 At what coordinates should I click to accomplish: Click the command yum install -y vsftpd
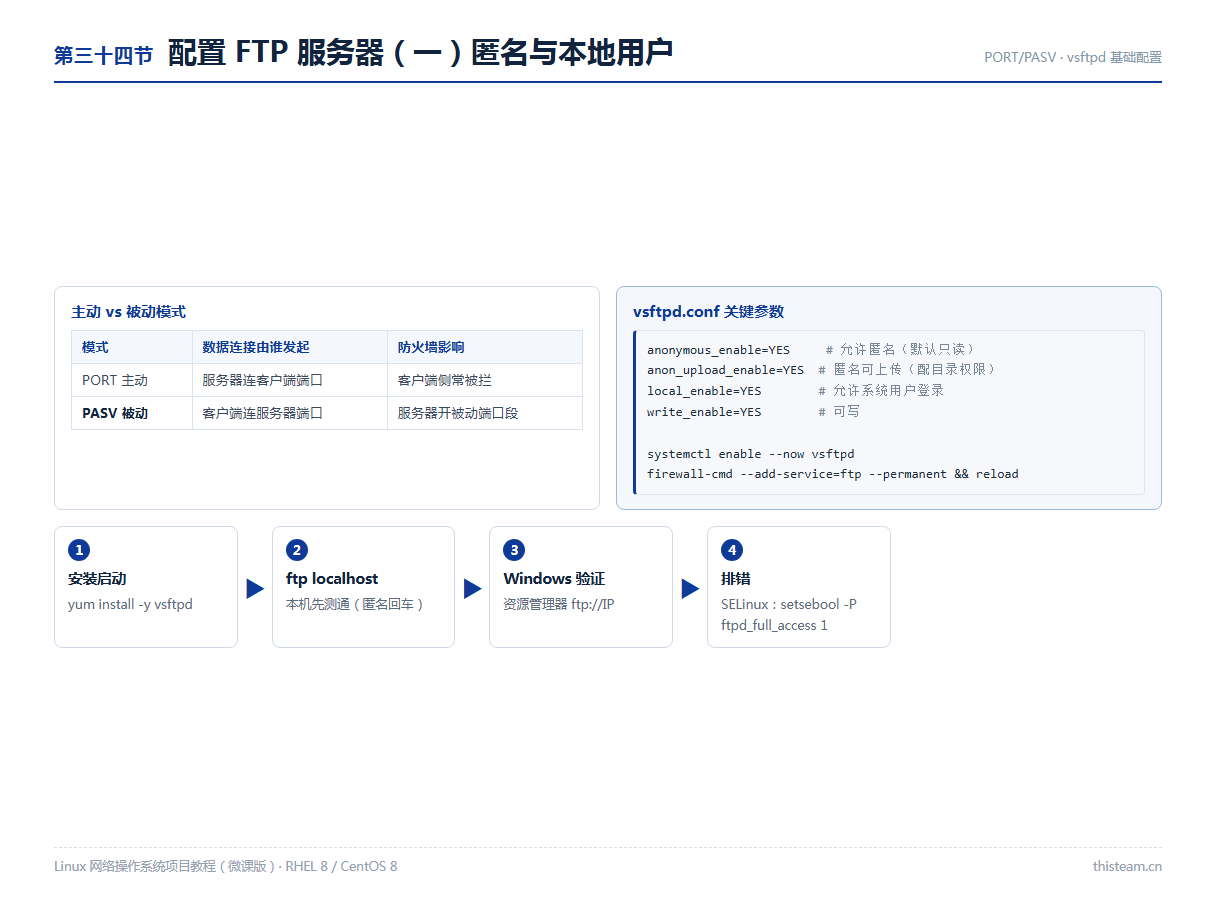(130, 605)
